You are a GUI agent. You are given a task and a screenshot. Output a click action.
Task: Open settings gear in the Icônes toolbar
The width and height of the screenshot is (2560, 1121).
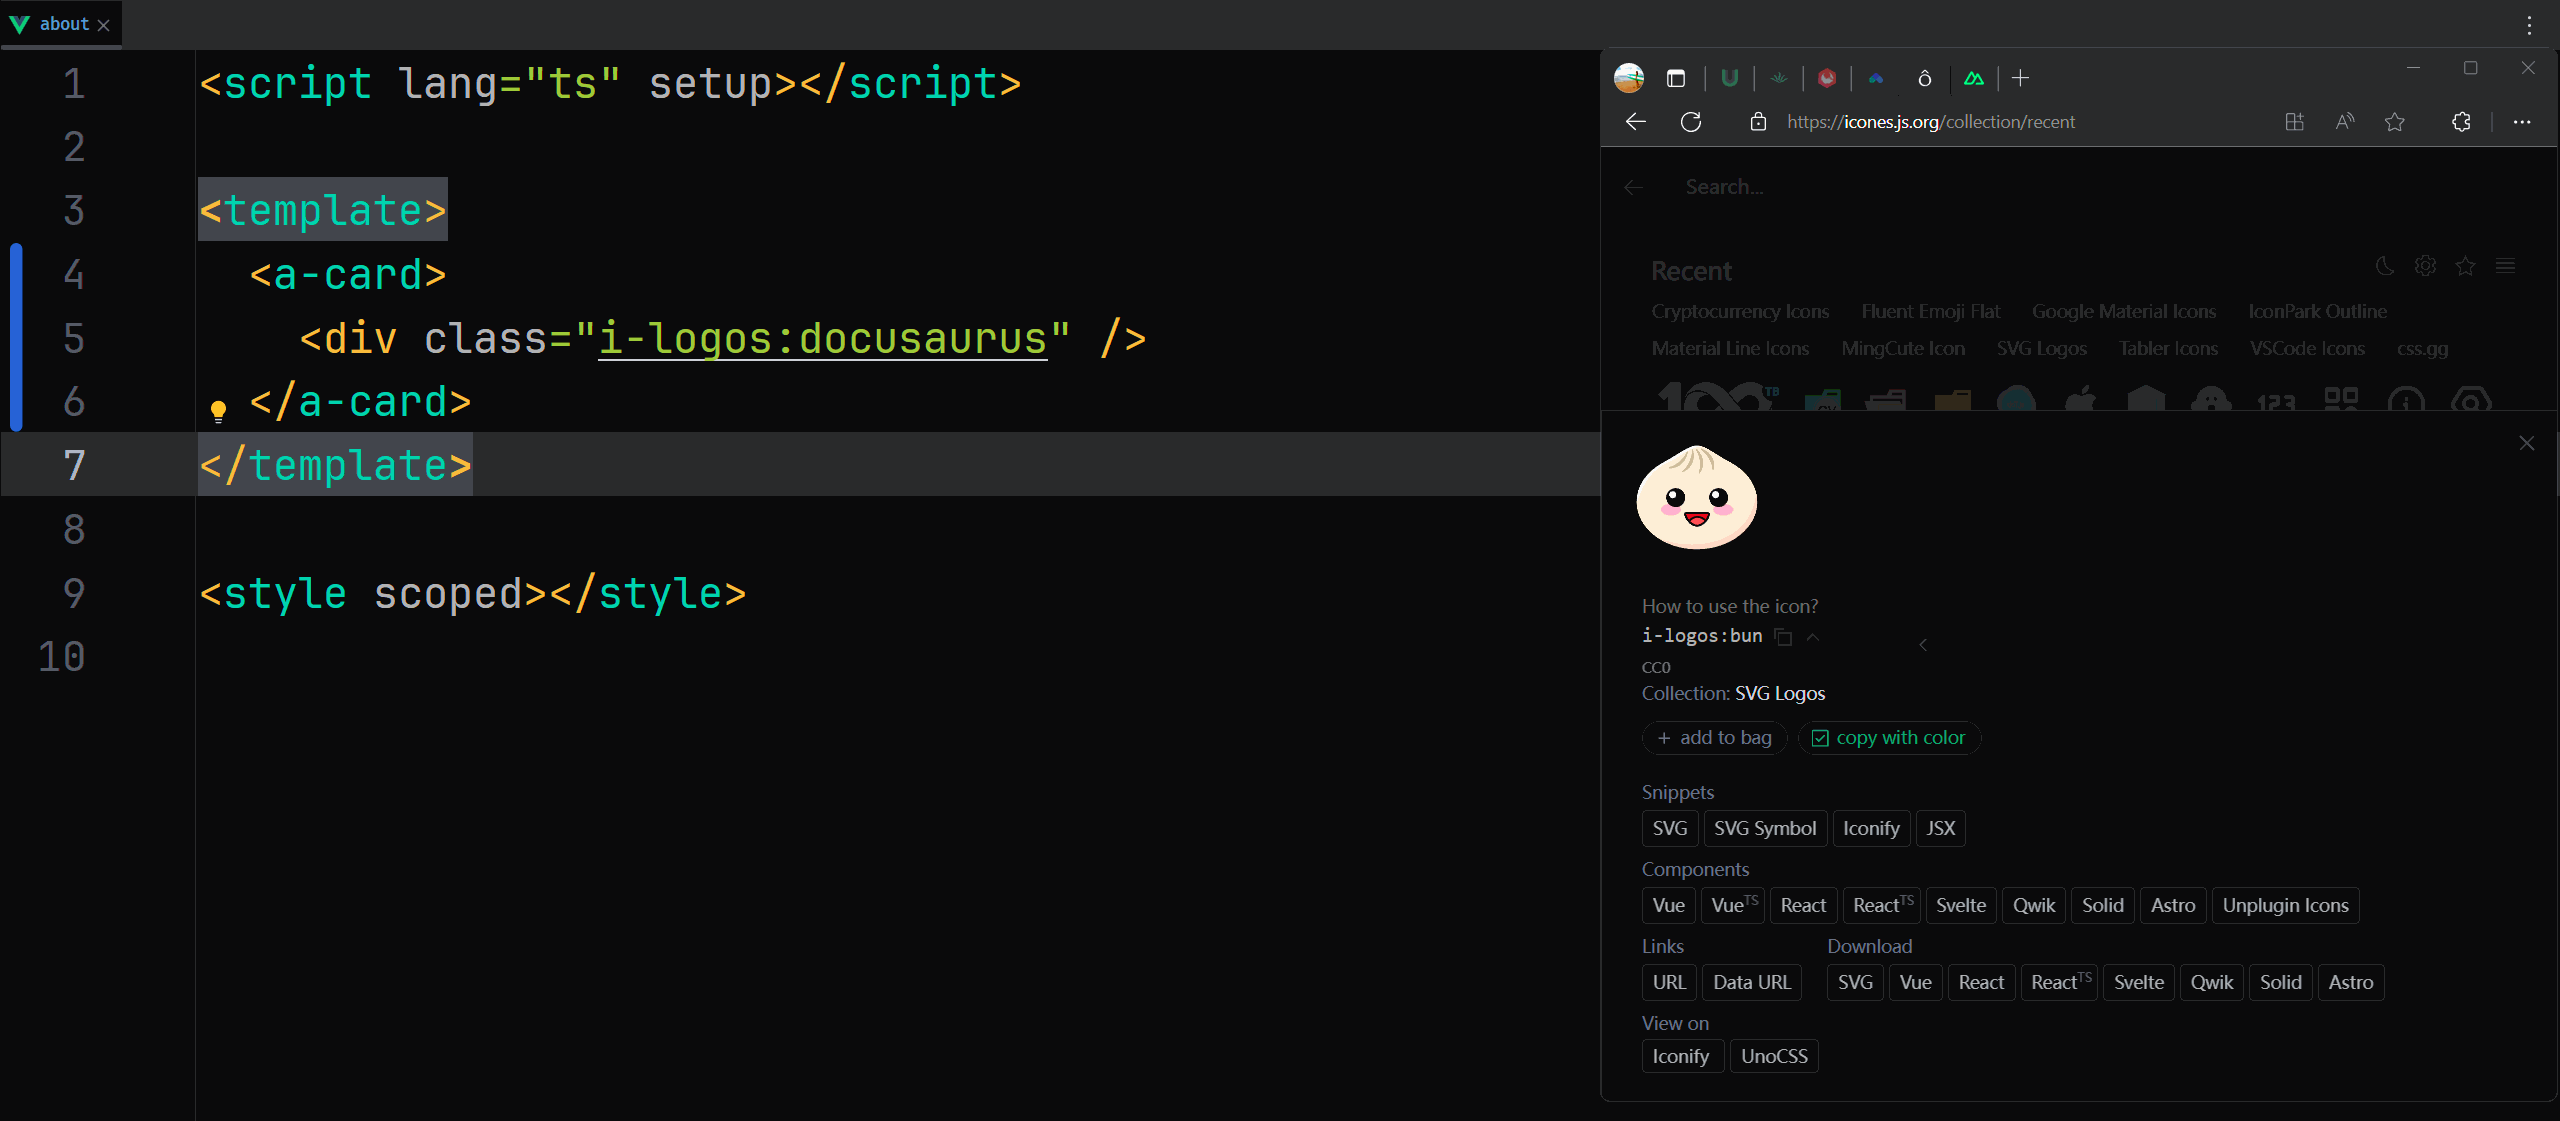pyautogui.click(x=2426, y=265)
